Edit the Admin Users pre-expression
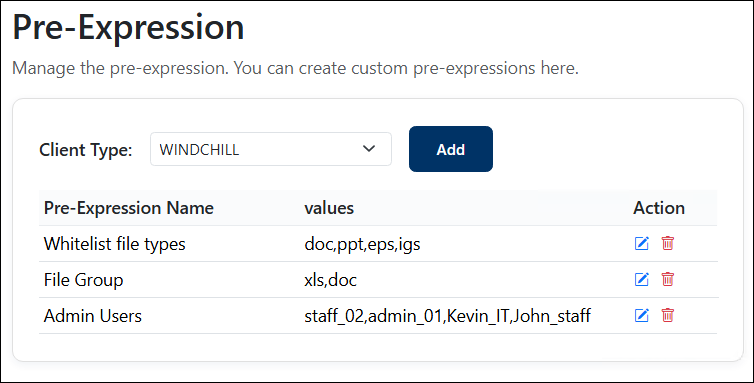This screenshot has height=383, width=754. 641,316
